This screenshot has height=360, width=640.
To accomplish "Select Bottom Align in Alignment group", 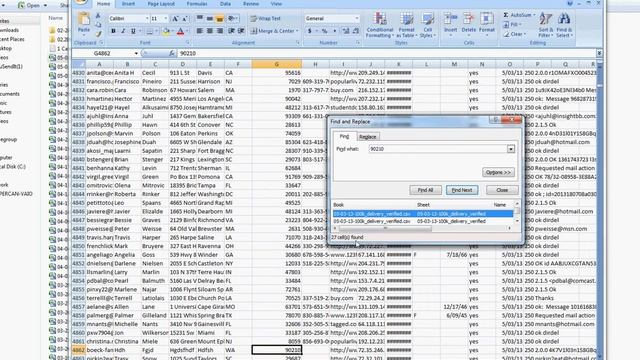I will [x=220, y=18].
